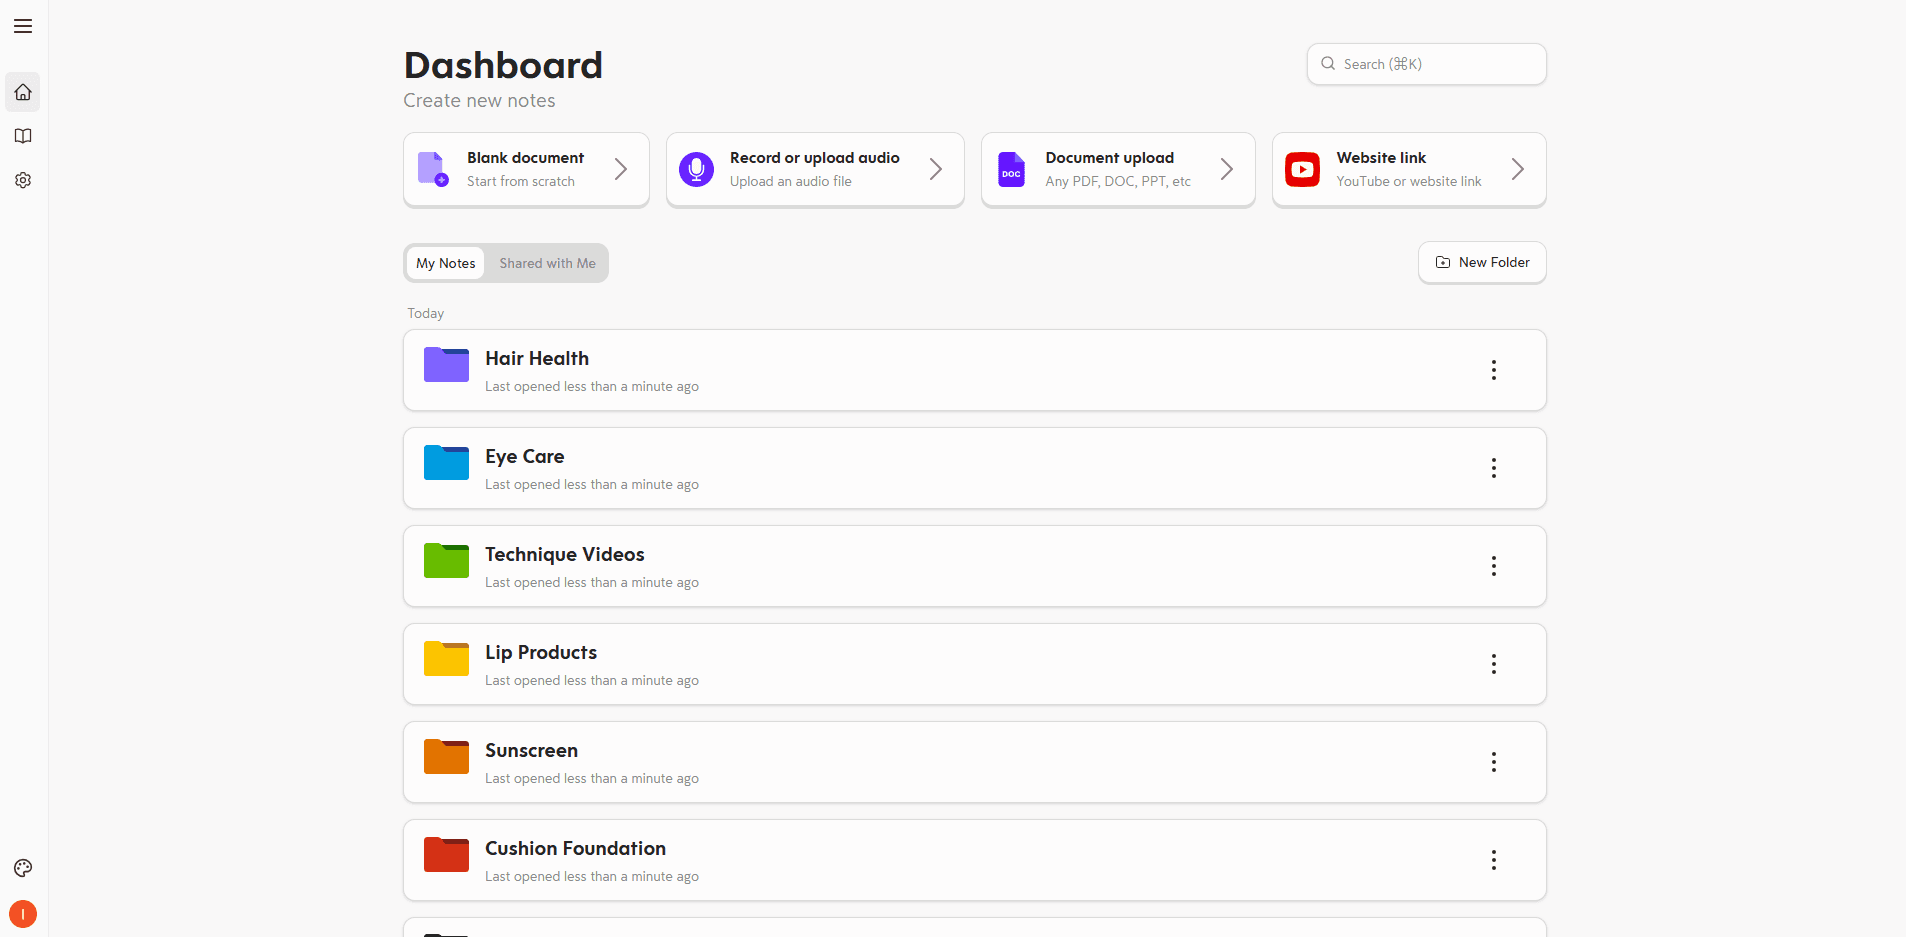The image size is (1906, 937).
Task: Switch to the Shared with Me tab
Action: coord(547,263)
